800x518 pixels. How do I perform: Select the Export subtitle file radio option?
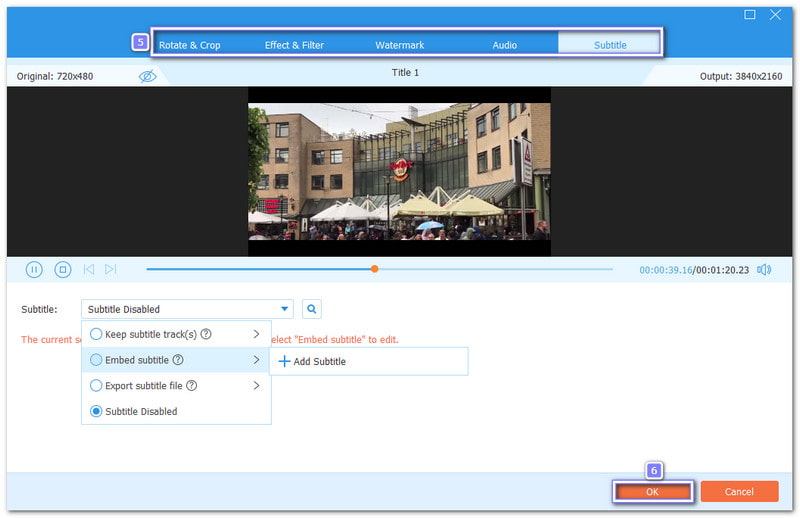[x=97, y=385]
